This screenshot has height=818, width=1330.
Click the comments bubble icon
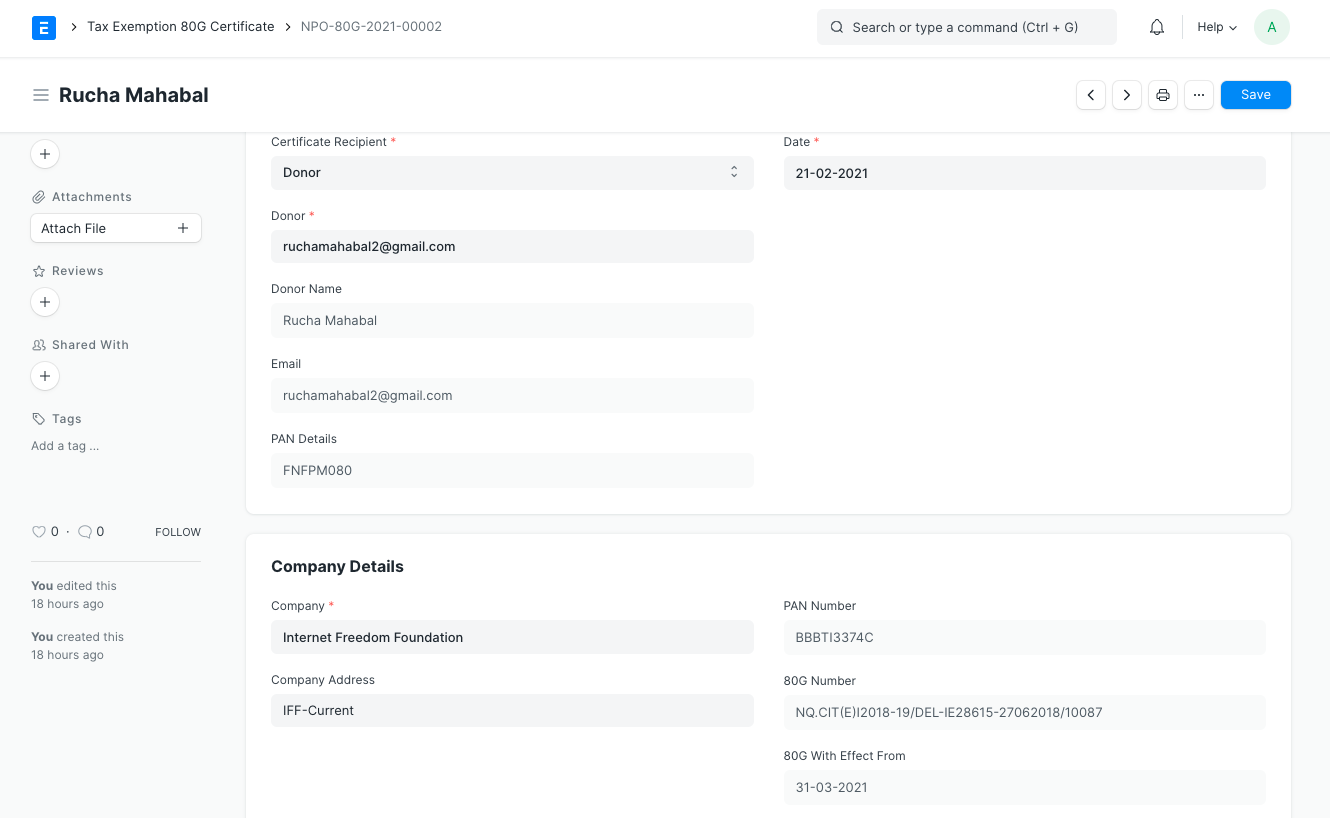point(85,532)
